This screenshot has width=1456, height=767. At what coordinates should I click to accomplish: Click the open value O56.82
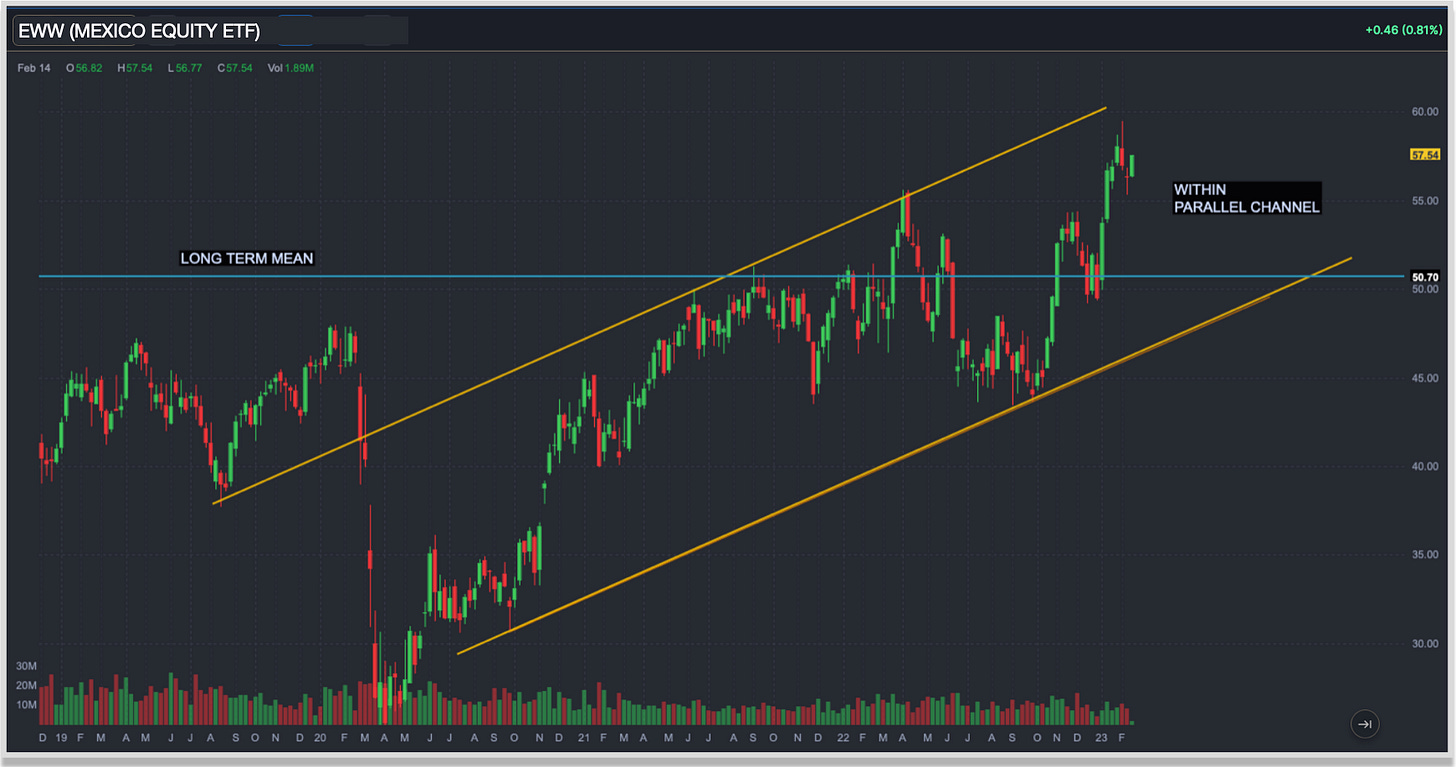coord(83,68)
